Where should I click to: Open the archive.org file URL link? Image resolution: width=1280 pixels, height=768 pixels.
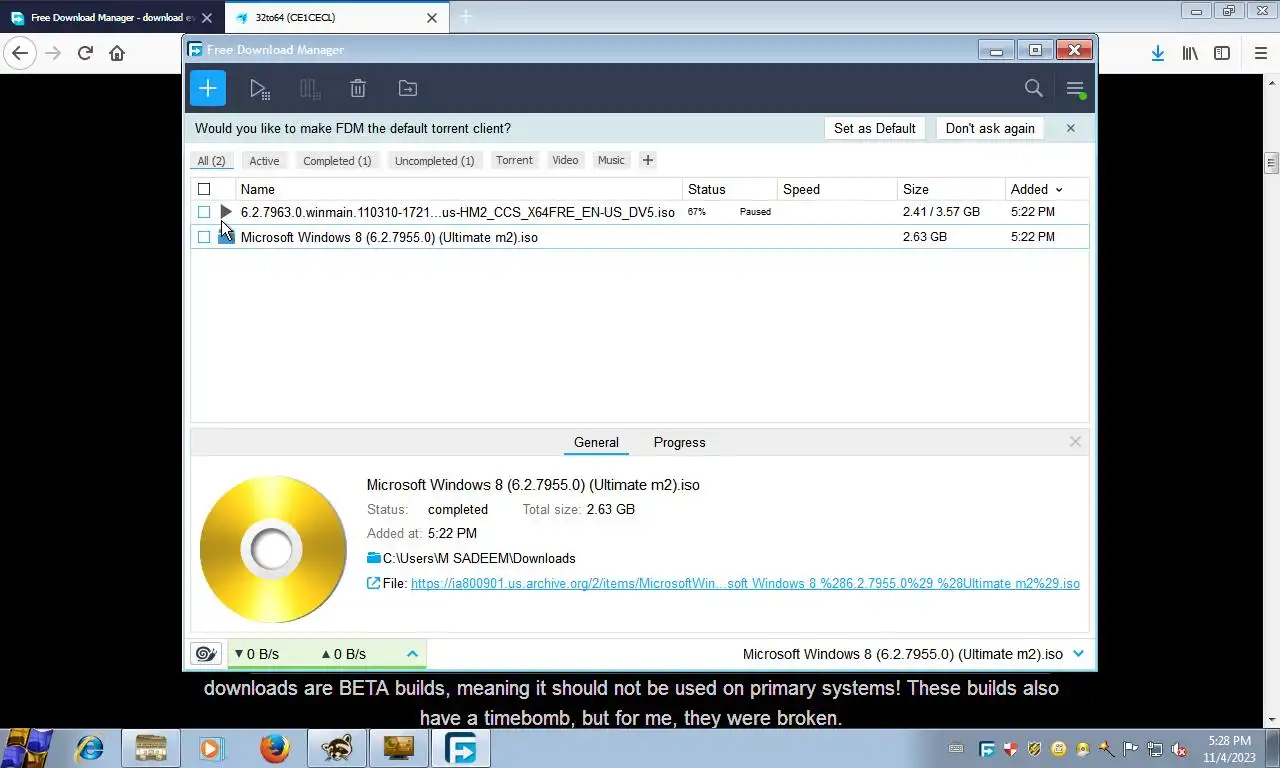click(x=745, y=583)
